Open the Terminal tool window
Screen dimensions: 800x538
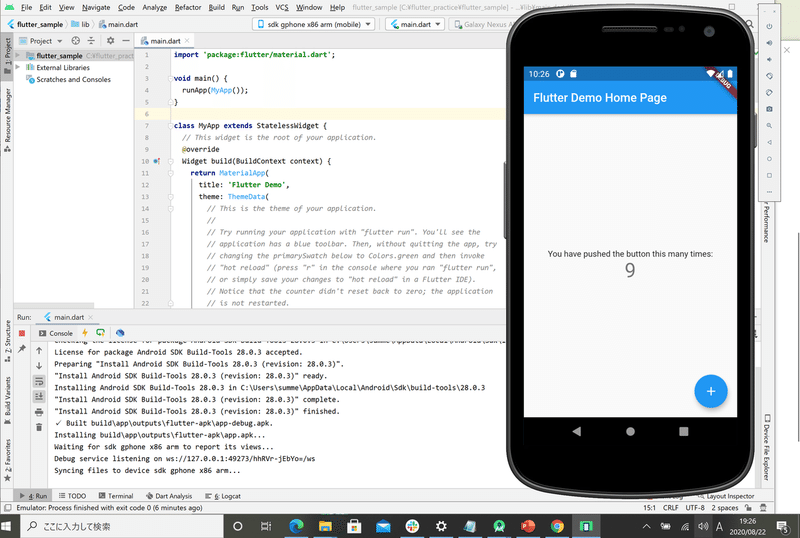116,496
